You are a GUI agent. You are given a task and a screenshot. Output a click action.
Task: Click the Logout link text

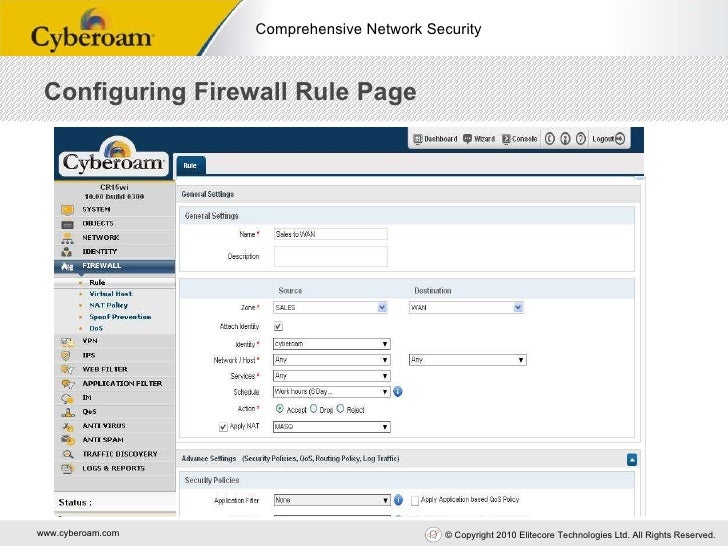point(603,139)
